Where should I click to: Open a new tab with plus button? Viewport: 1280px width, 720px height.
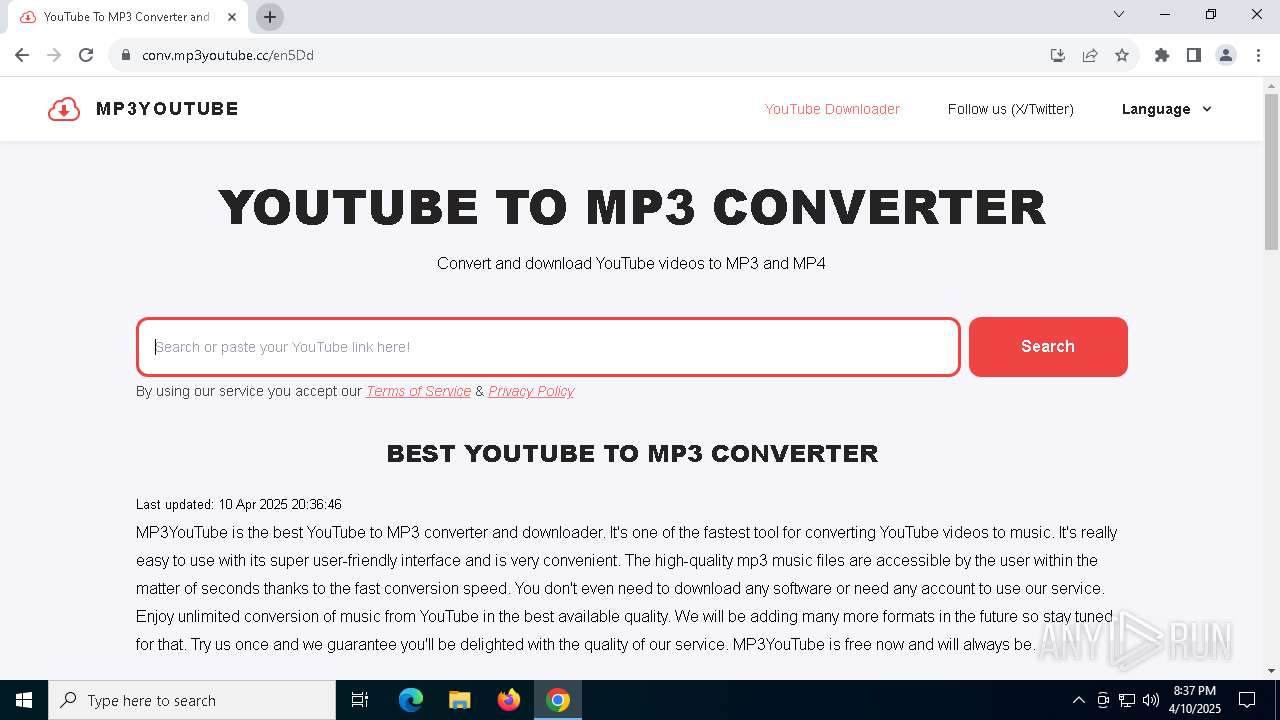point(270,17)
